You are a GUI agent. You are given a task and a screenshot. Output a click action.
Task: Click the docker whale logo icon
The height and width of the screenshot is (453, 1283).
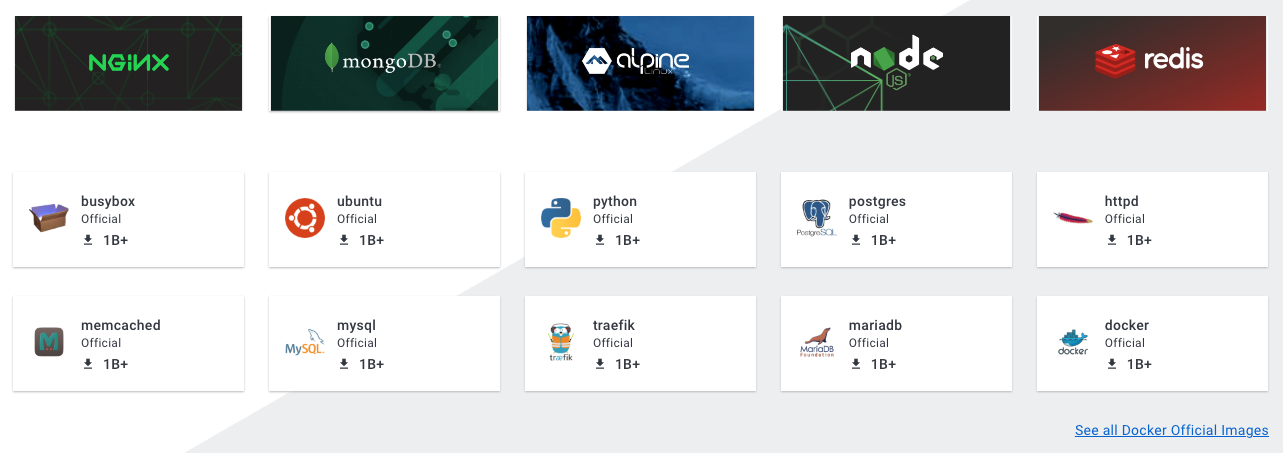coord(1073,342)
